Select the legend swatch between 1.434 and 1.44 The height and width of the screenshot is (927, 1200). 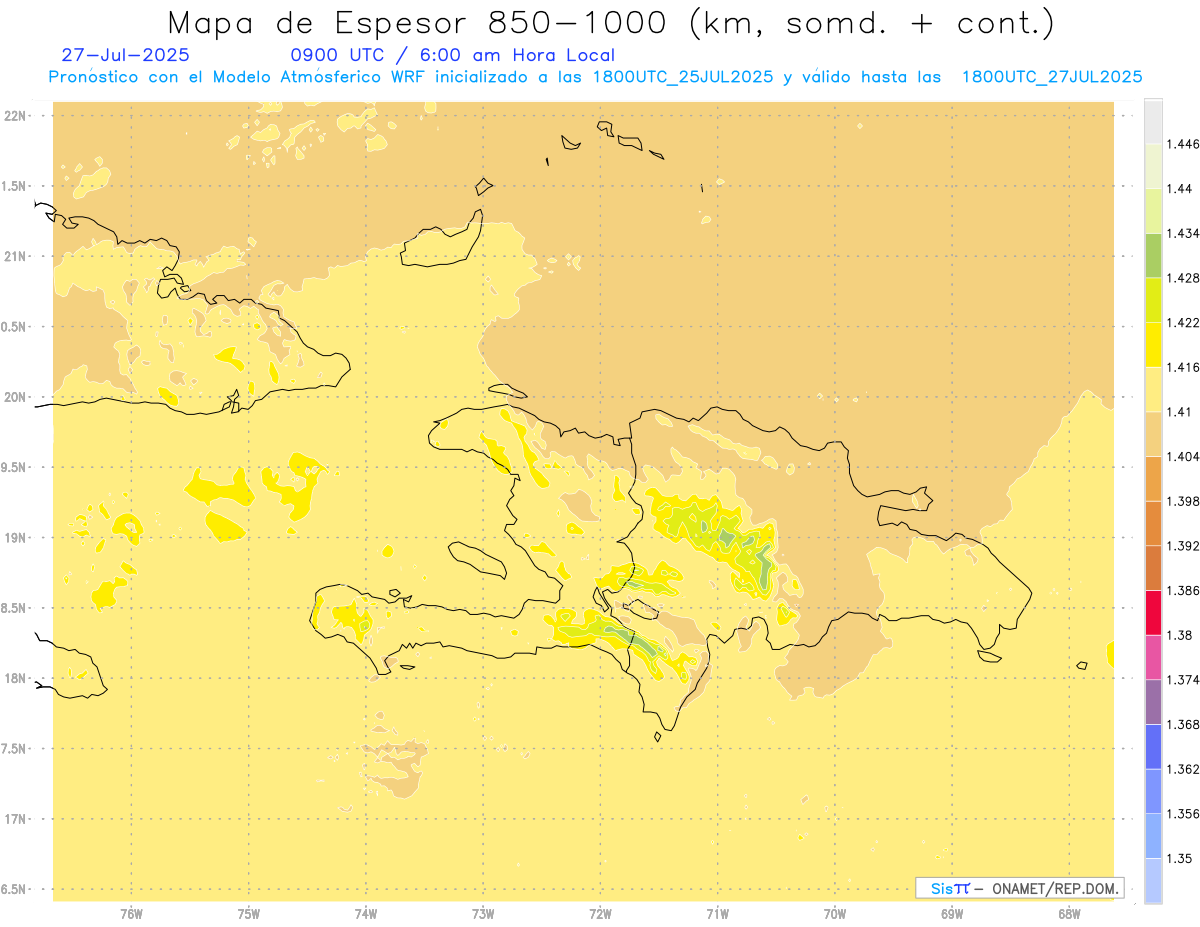click(x=1153, y=211)
